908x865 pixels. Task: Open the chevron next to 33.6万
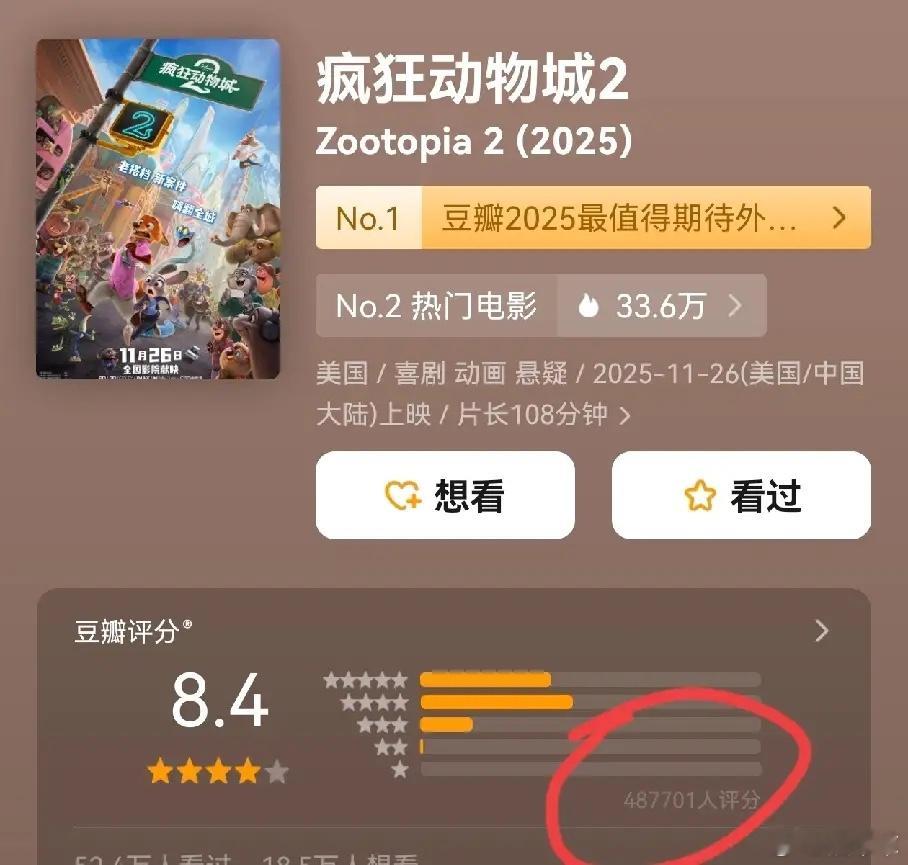(x=735, y=305)
